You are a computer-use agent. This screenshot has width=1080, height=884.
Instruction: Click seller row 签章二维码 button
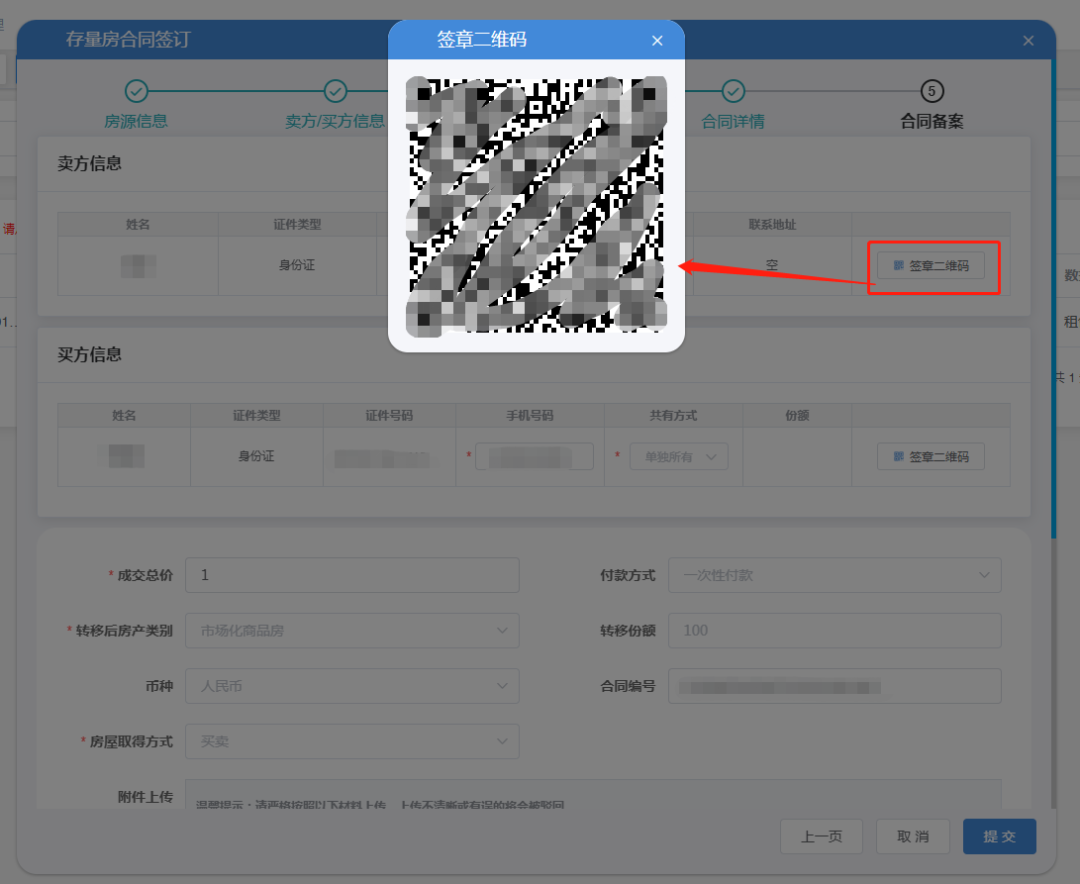pos(931,265)
